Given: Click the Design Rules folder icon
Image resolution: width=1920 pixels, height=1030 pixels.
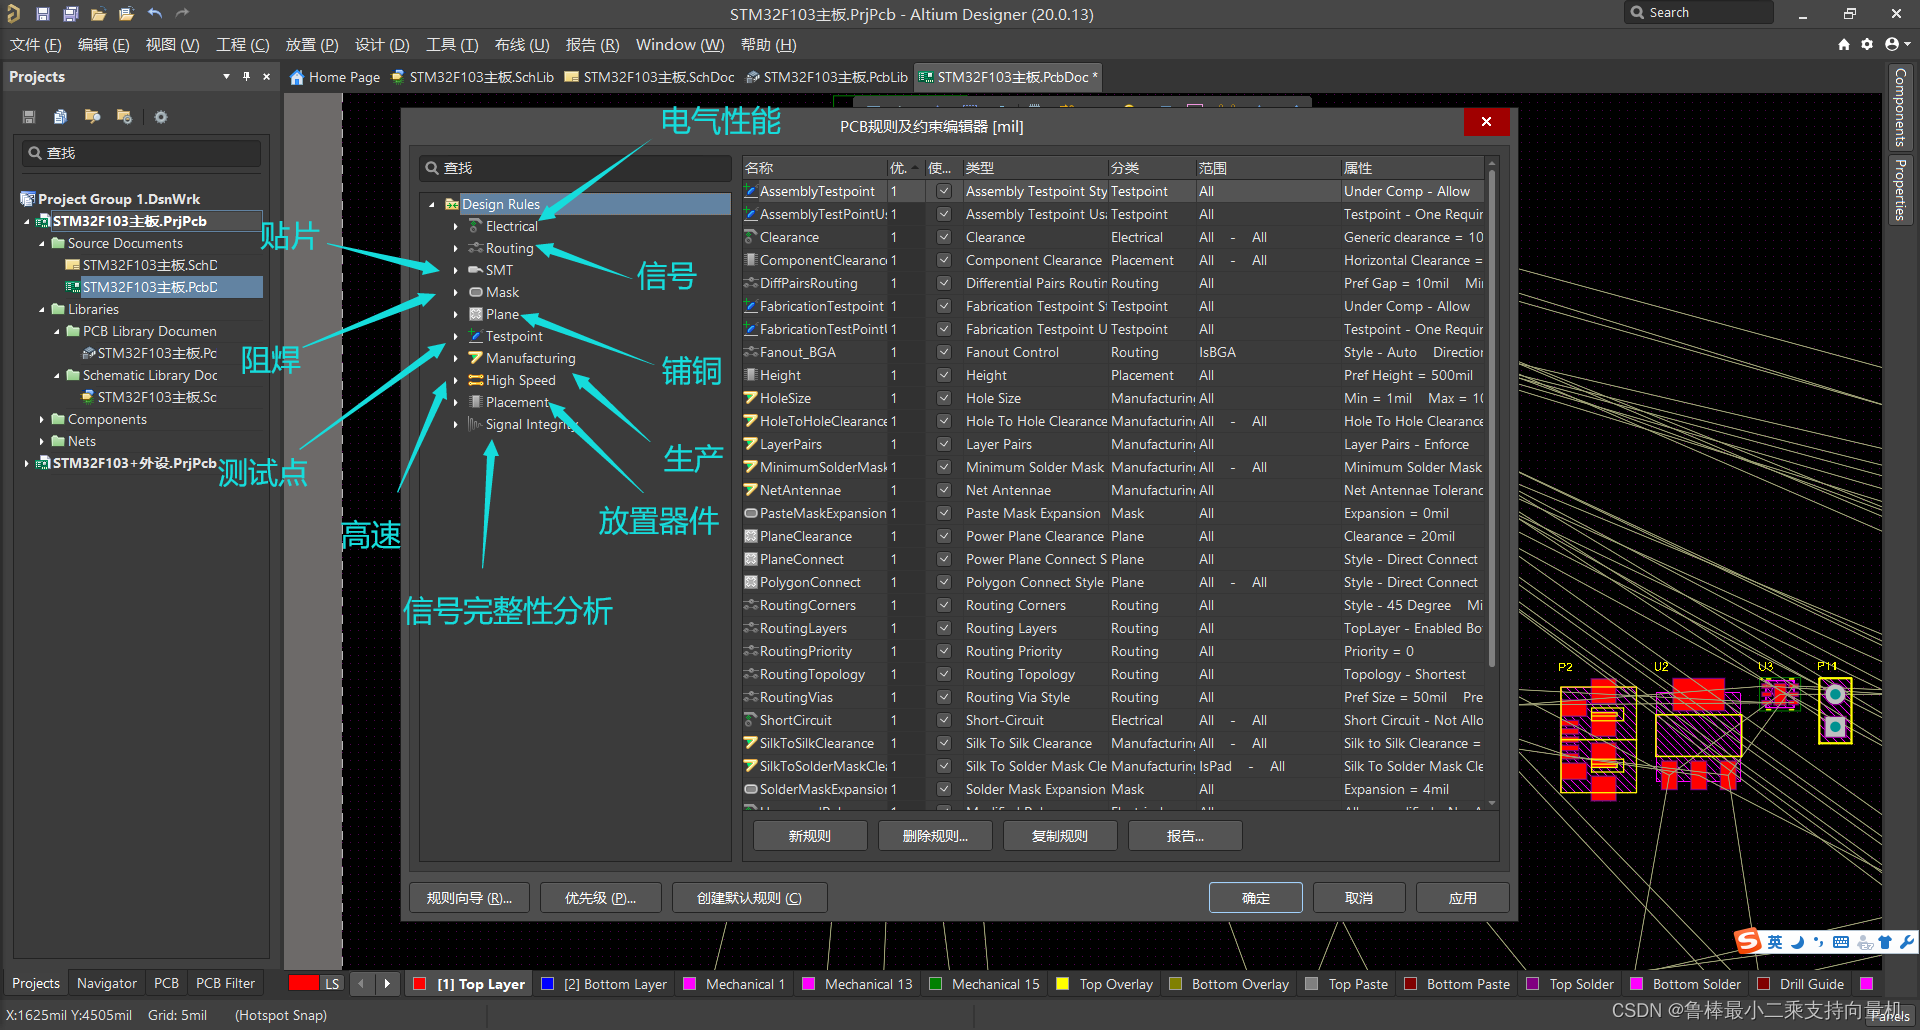Looking at the screenshot, I should point(452,204).
